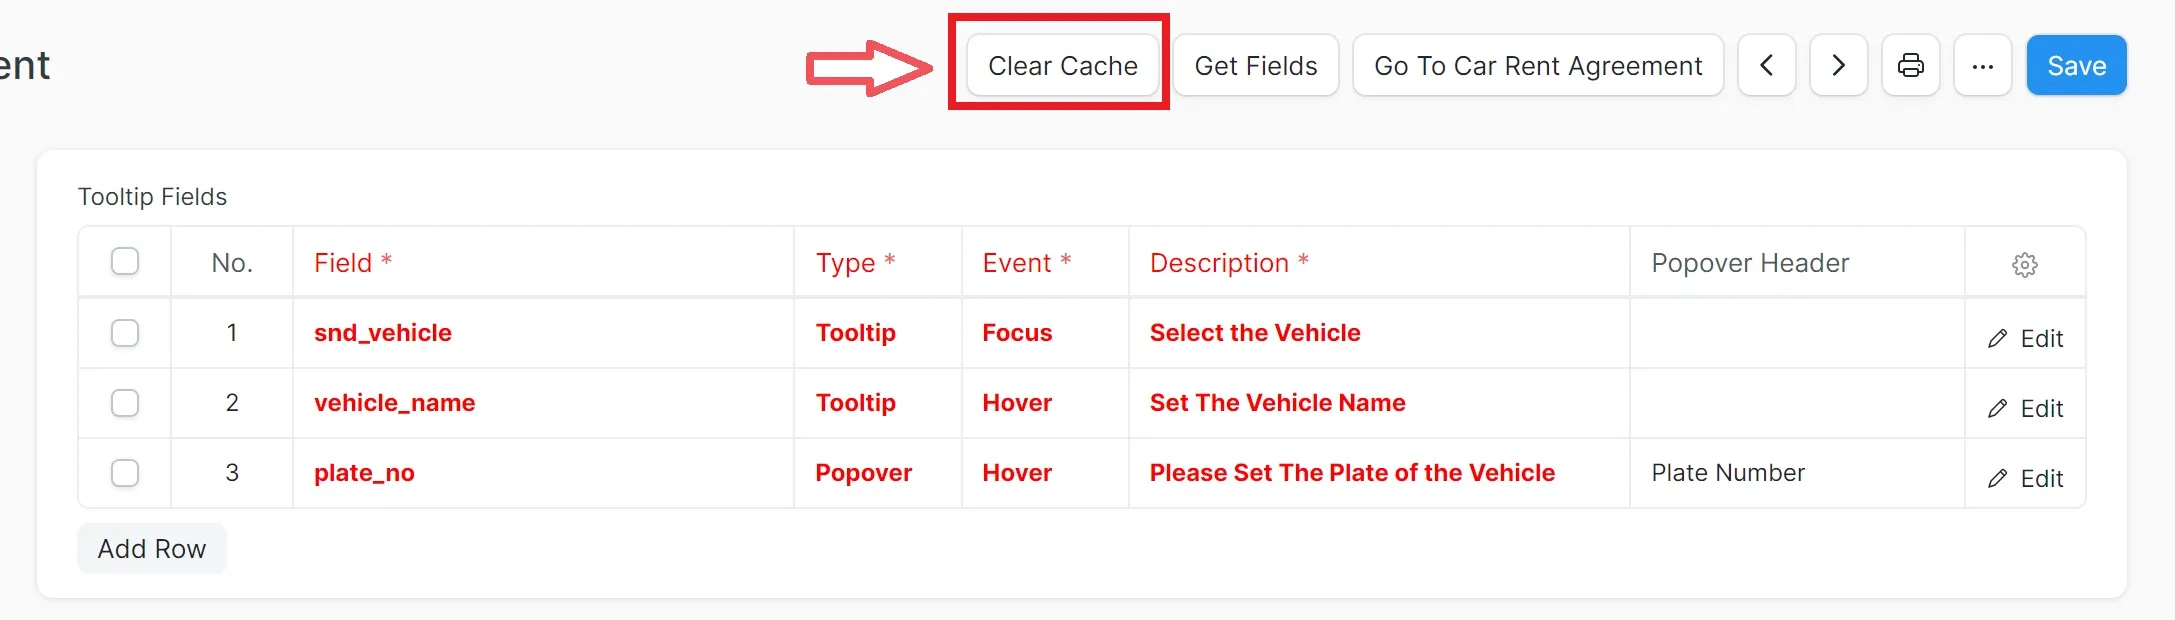Edit row 1 using pencil icon
The width and height of the screenshot is (2175, 620).
click(2025, 339)
